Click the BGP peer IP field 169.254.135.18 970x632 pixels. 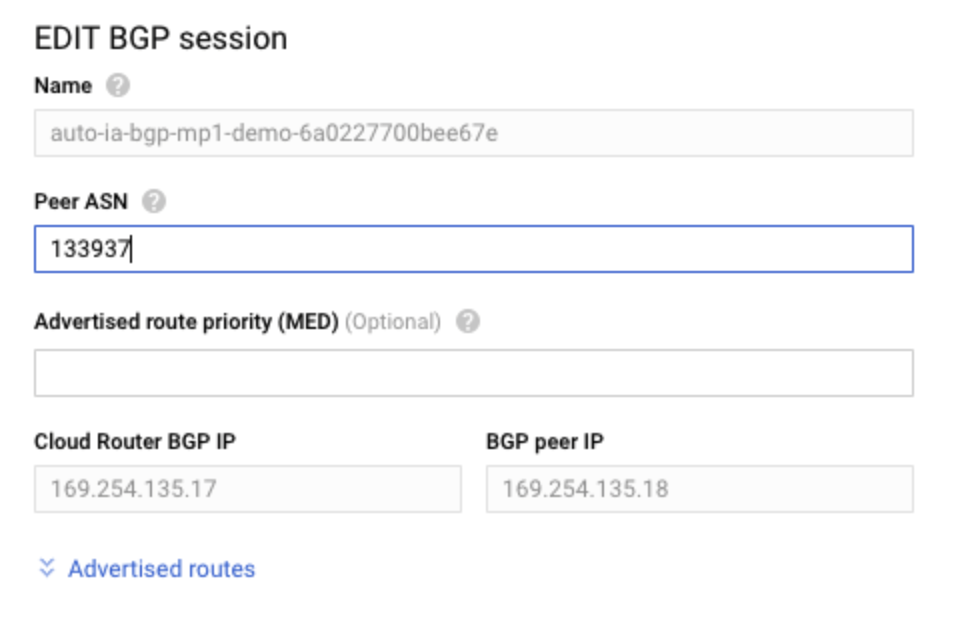(699, 489)
